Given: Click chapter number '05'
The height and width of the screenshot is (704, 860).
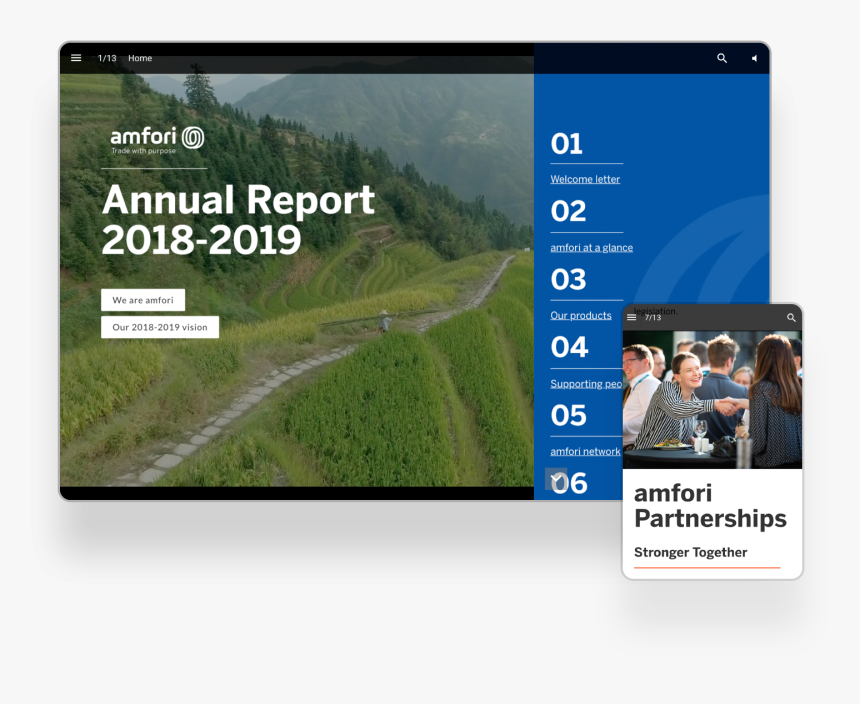Looking at the screenshot, I should [x=569, y=416].
